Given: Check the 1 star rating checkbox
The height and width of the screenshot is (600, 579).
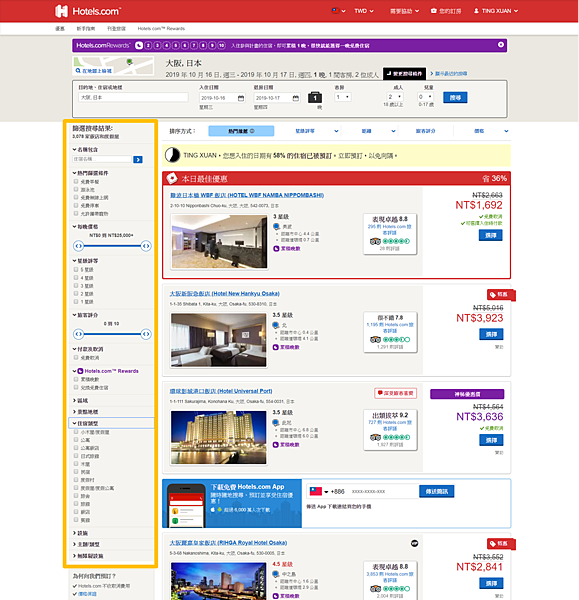Looking at the screenshot, I should (x=76, y=302).
